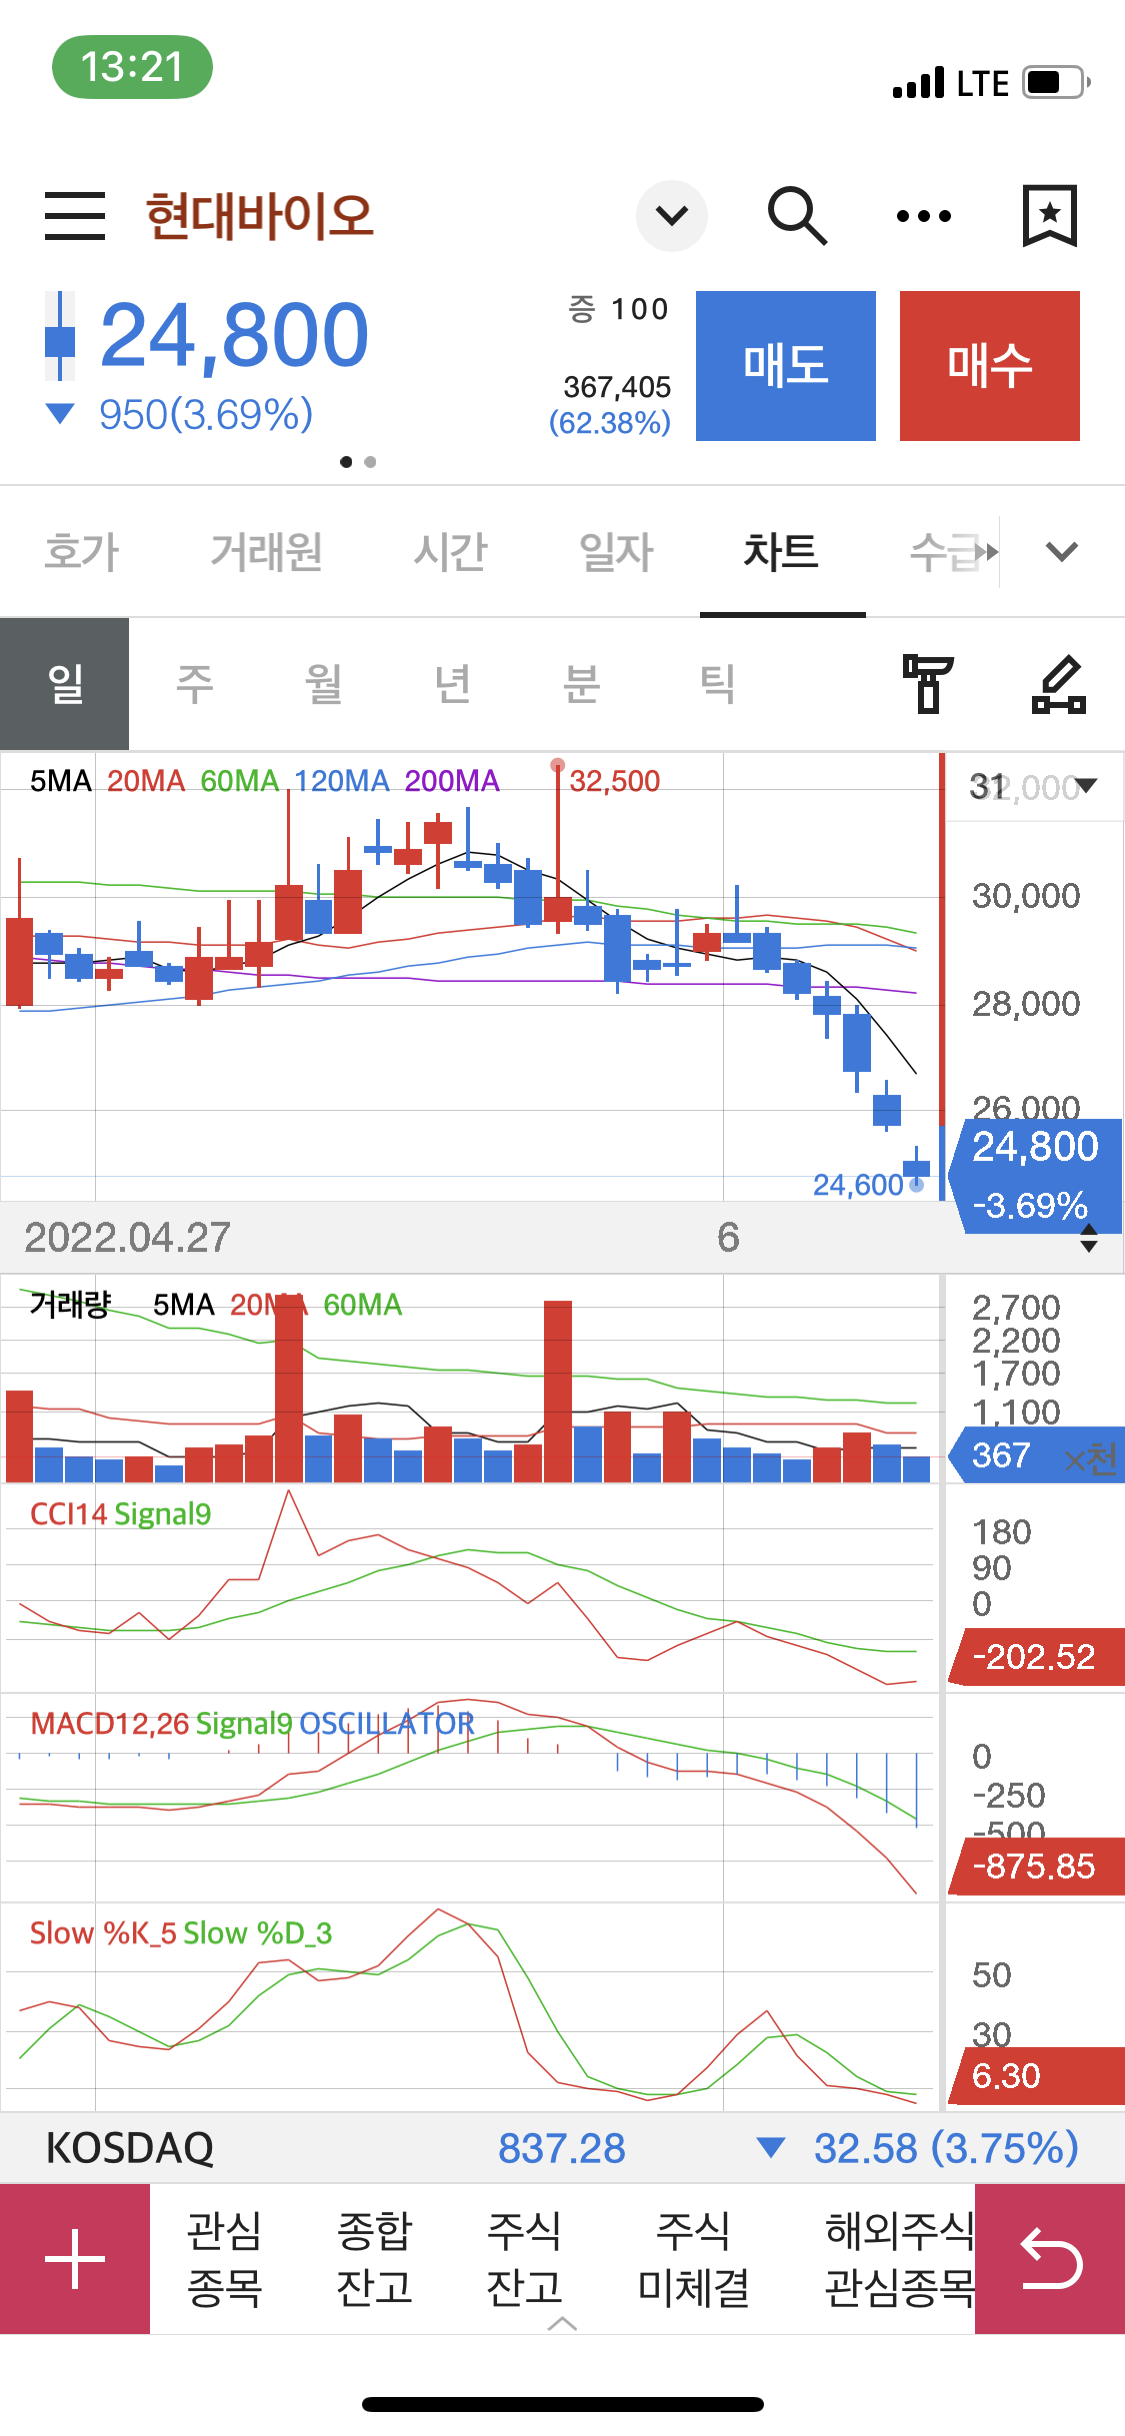Open the 수급 tab
This screenshot has width=1125, height=2436.
point(946,552)
